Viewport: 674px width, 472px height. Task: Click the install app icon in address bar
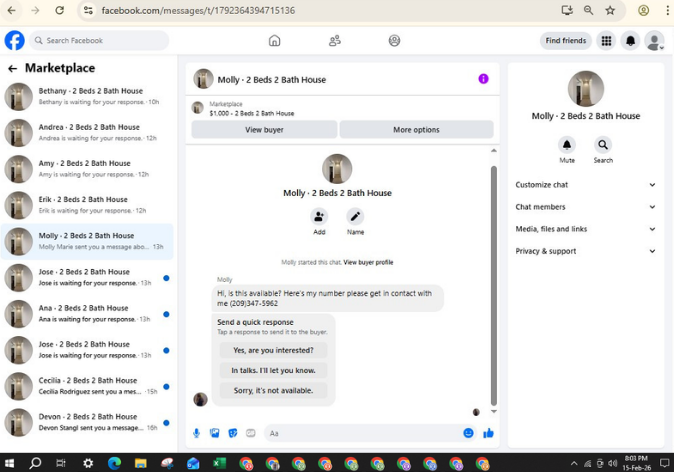[x=567, y=10]
